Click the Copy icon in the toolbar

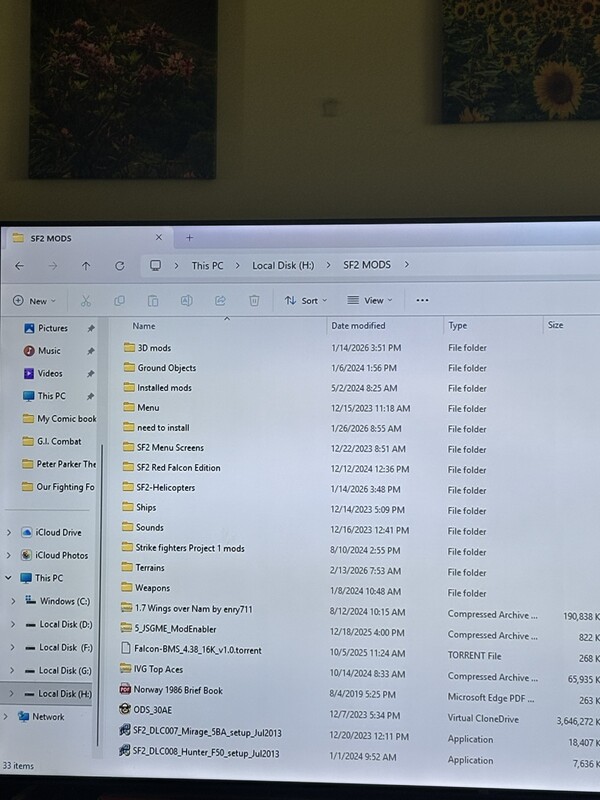[x=119, y=301]
